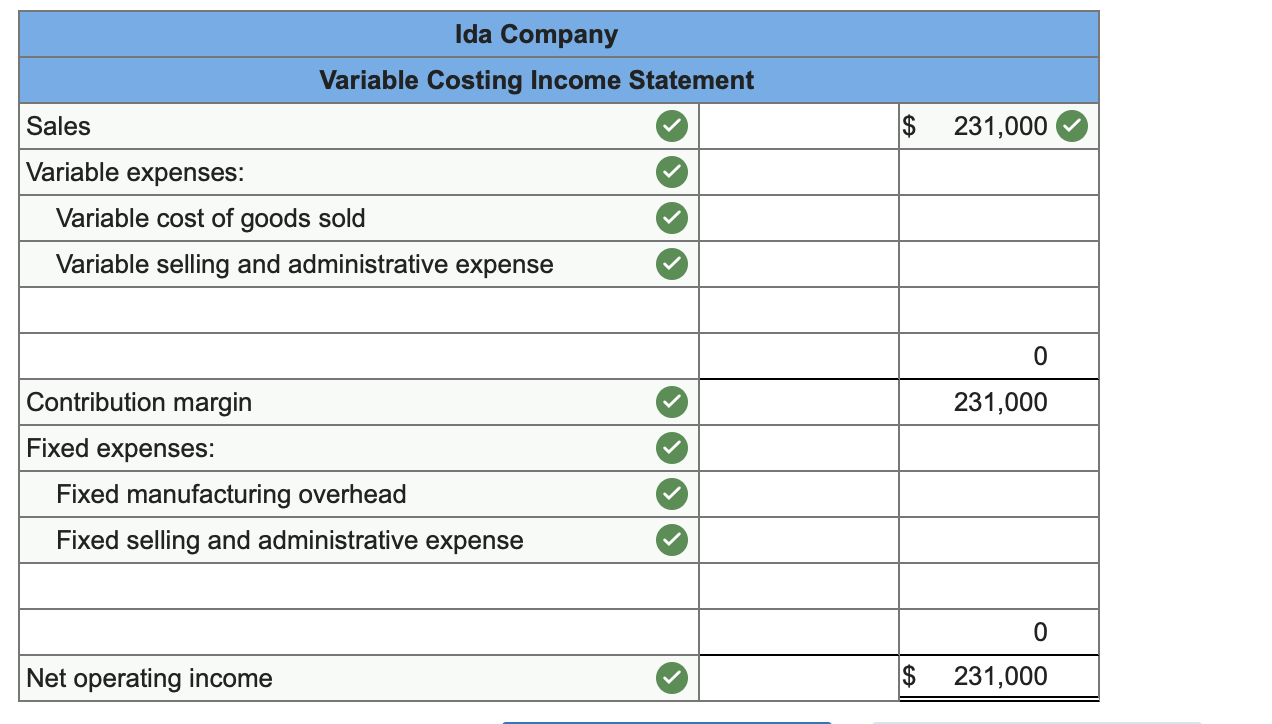Open the Variable cost of goods sold cell
This screenshot has height=724, width=1272.
359,219
